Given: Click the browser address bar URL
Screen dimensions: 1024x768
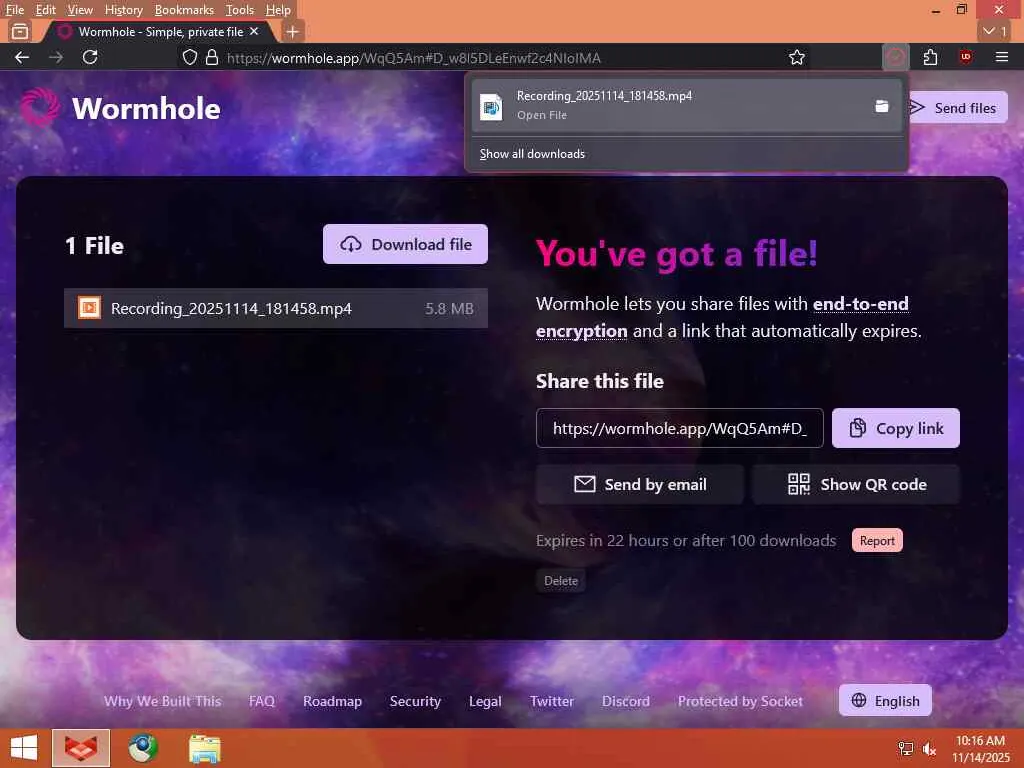Looking at the screenshot, I should (x=413, y=57).
